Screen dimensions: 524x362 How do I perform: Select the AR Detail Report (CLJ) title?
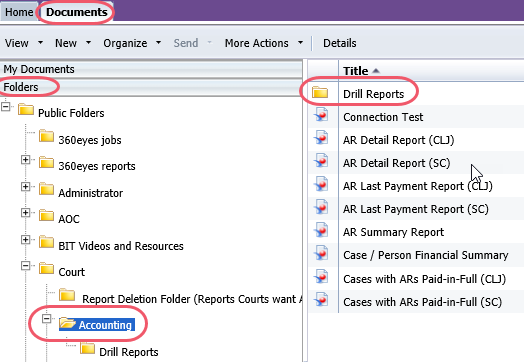398,140
